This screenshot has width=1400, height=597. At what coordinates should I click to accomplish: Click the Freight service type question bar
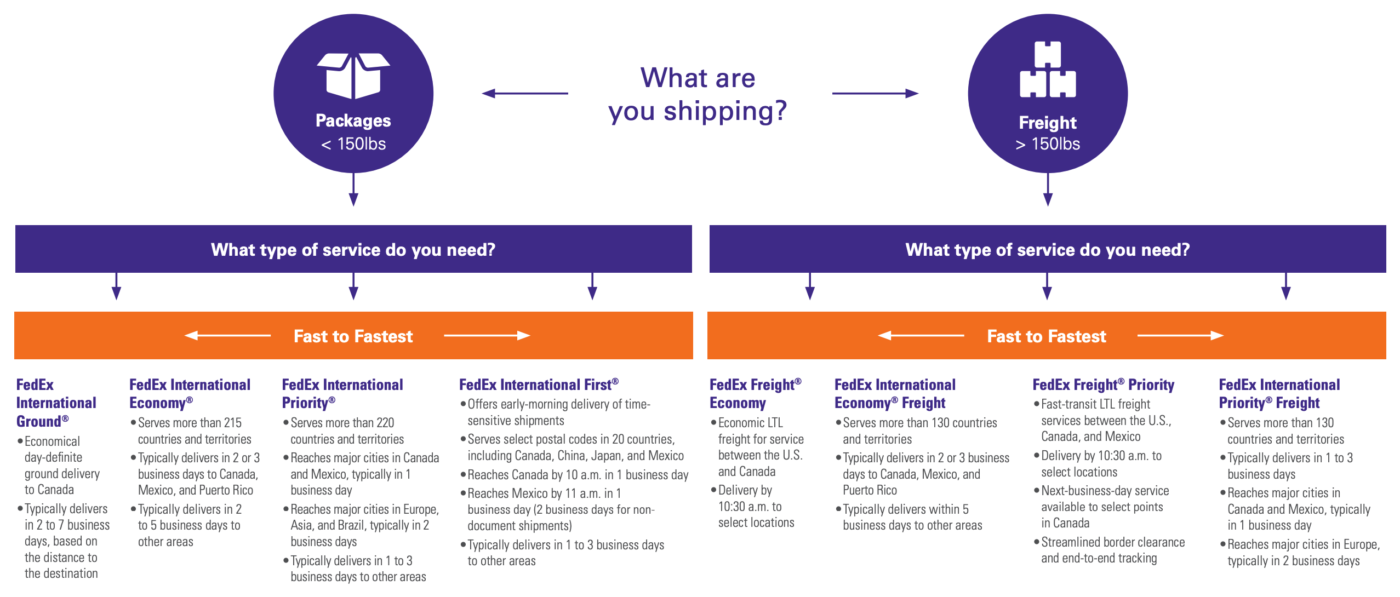1047,249
